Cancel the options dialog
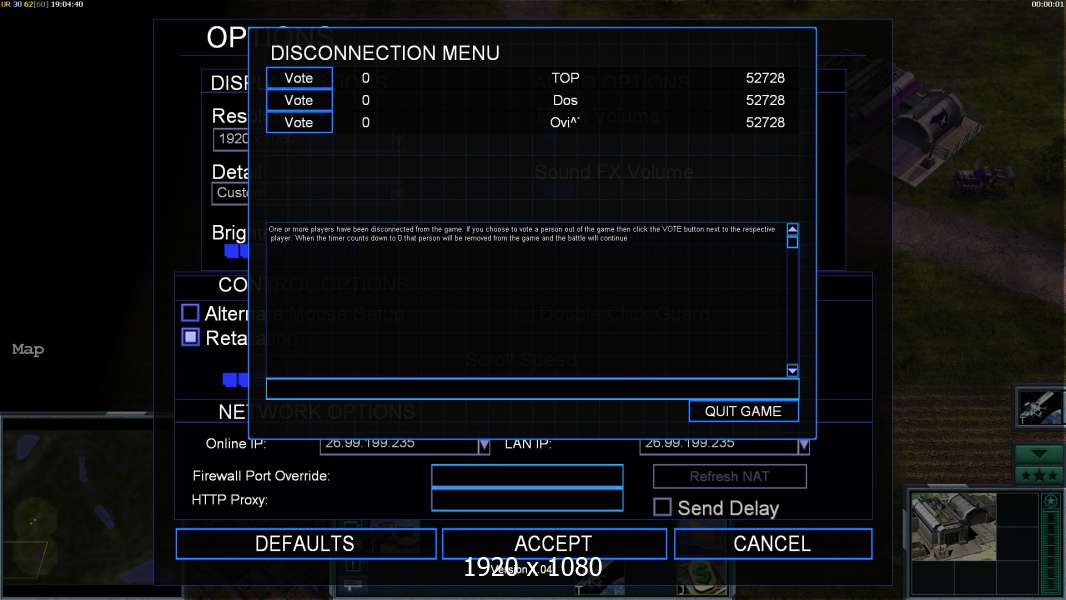This screenshot has height=600, width=1066. pos(772,544)
